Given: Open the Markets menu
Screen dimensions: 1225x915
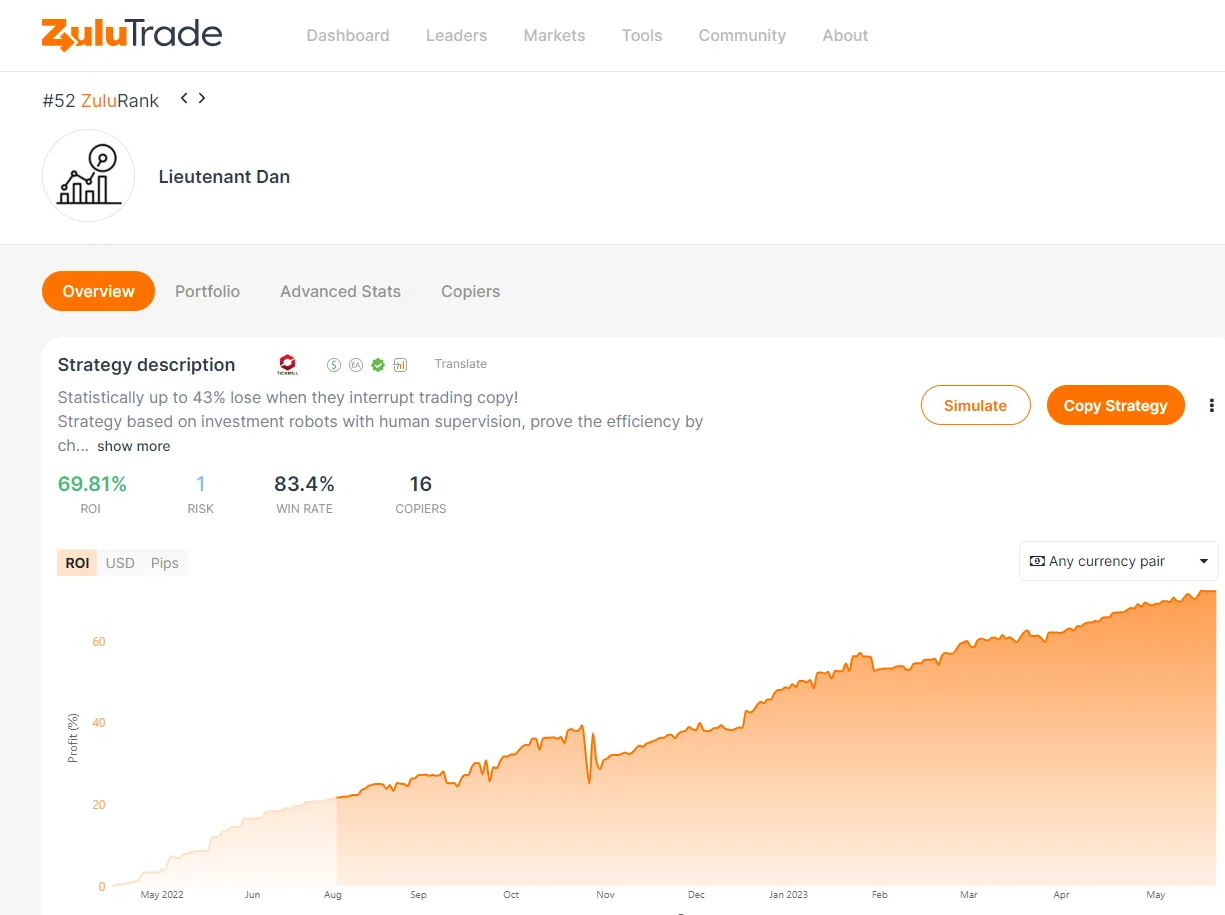Looking at the screenshot, I should [x=554, y=35].
